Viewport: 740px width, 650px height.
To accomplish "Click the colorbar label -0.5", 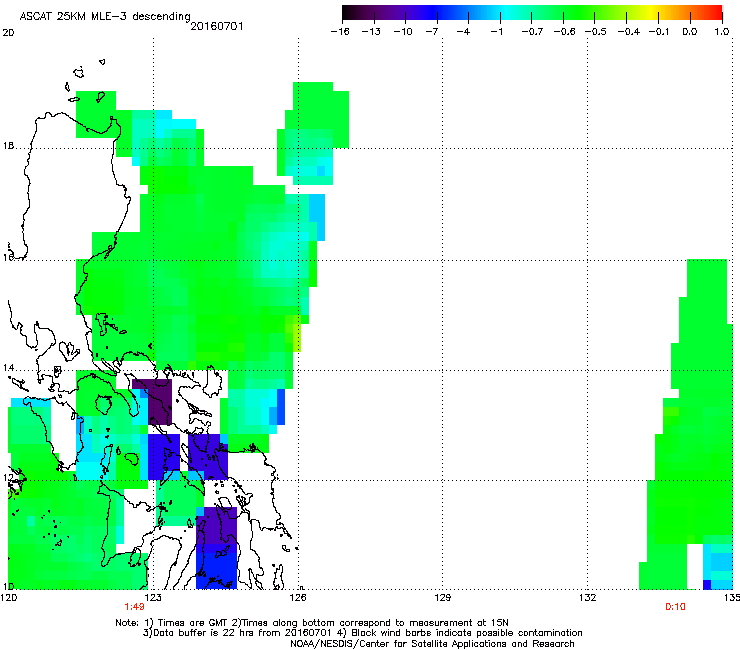I will point(596,32).
